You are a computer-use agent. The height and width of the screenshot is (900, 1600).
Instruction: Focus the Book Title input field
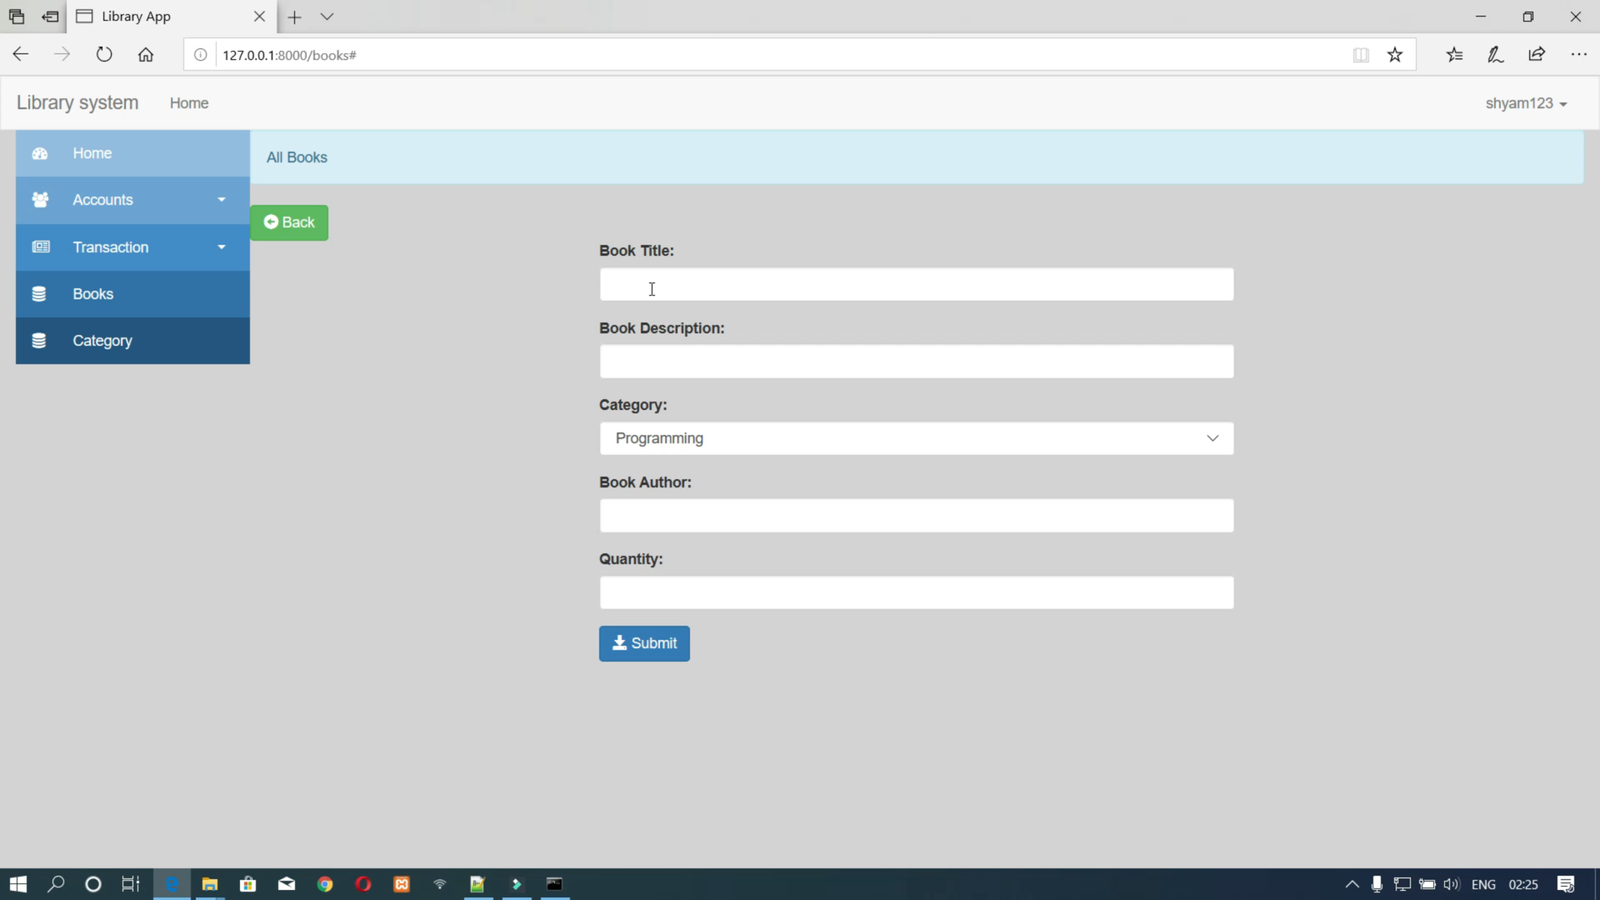916,285
